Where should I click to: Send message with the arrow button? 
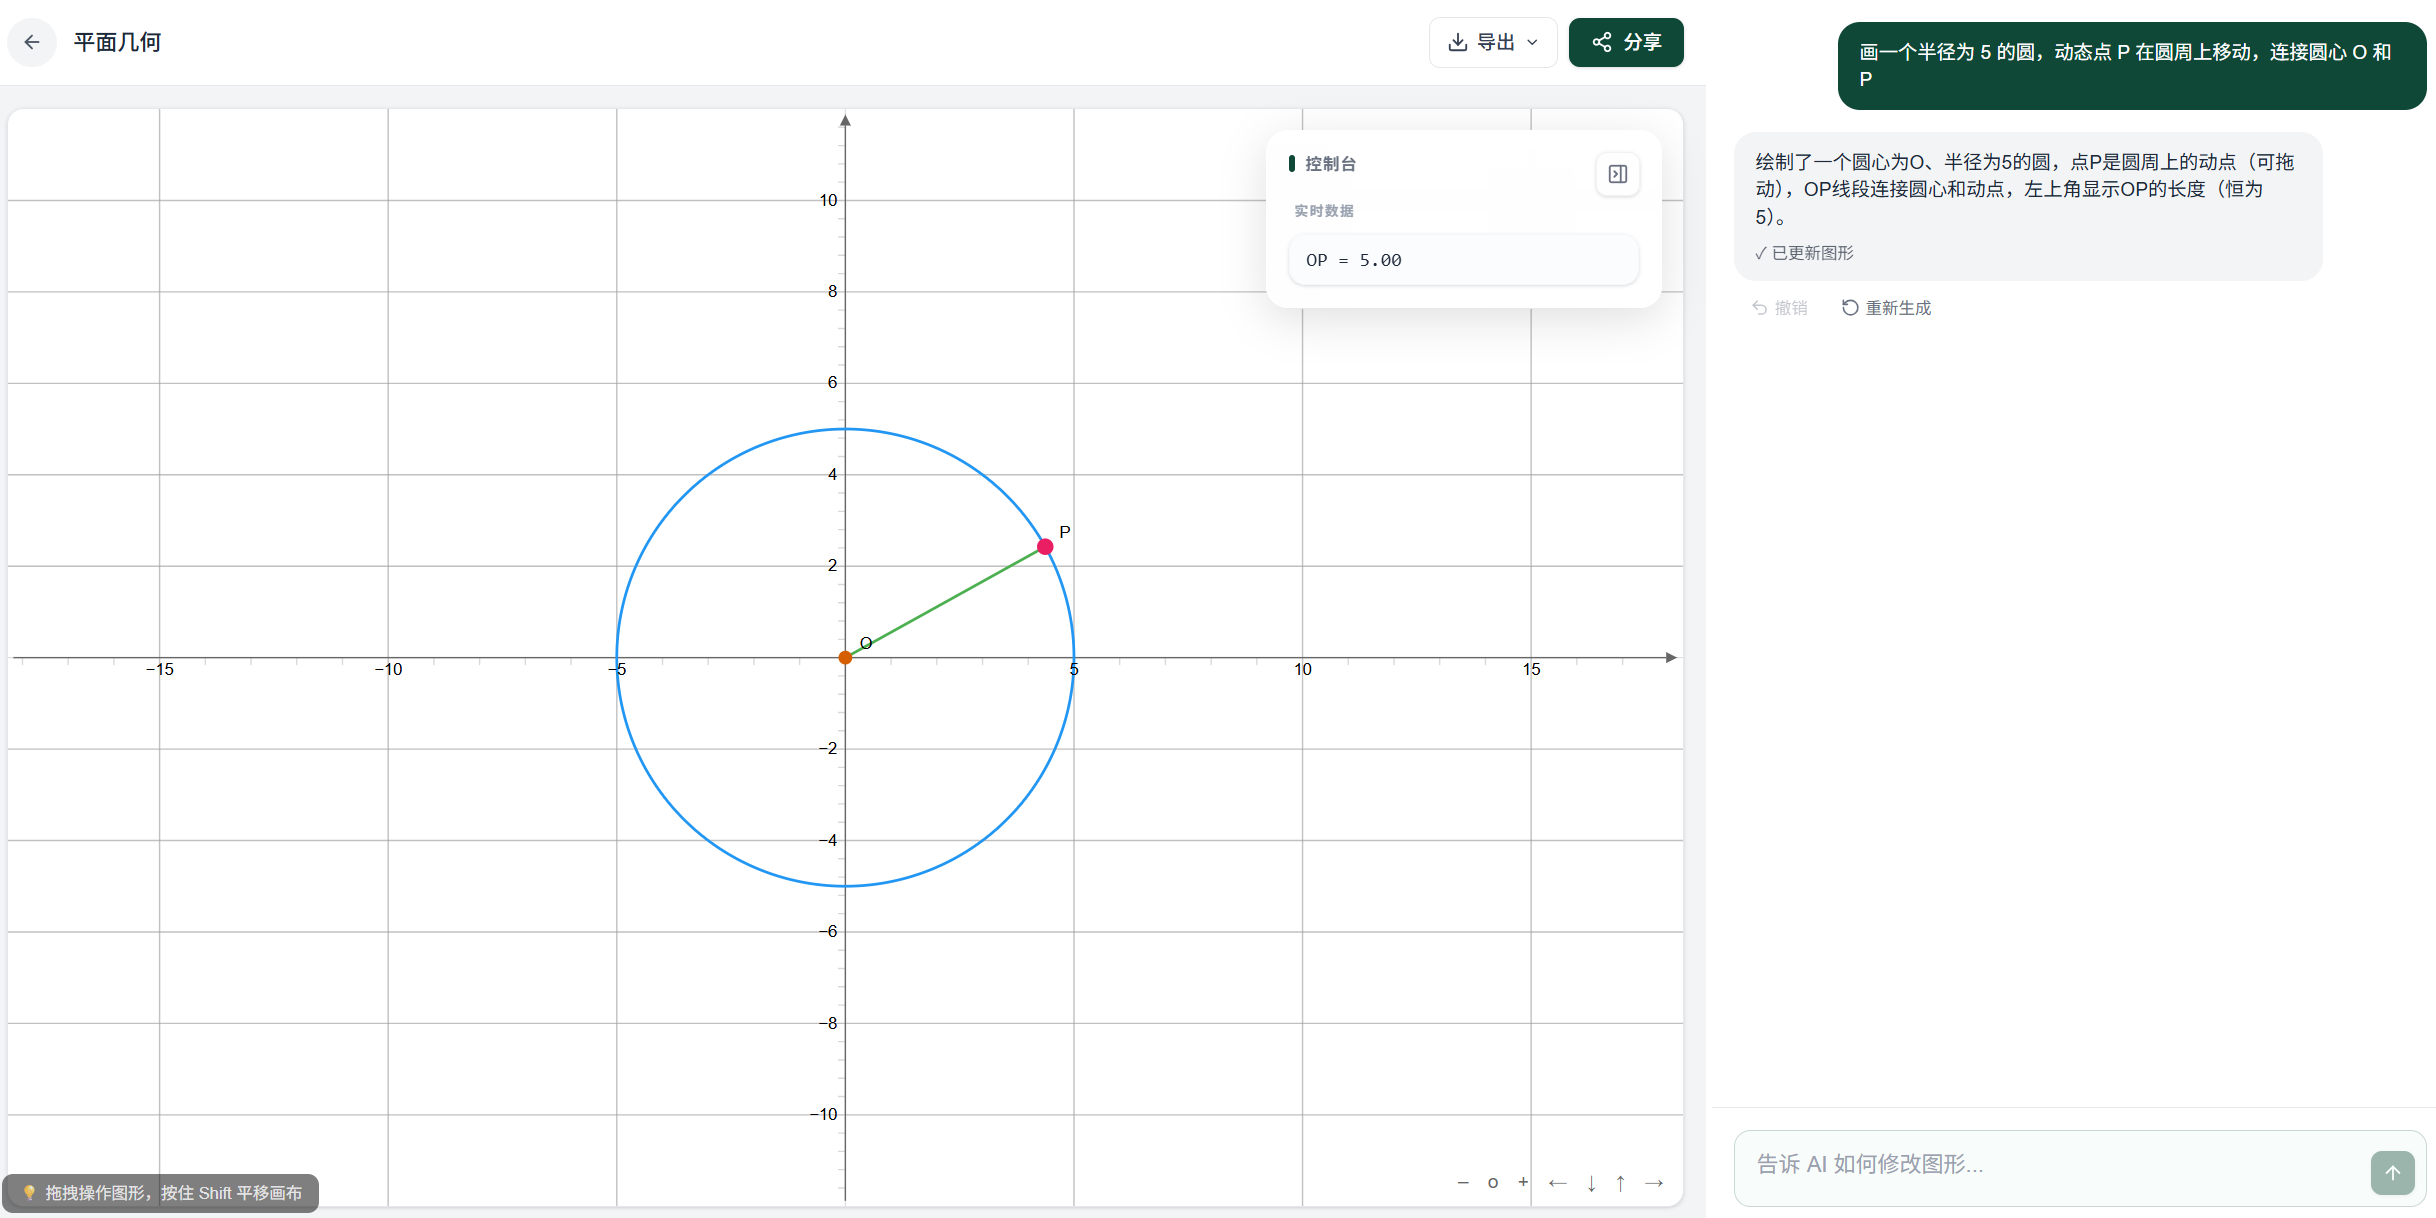point(2392,1172)
